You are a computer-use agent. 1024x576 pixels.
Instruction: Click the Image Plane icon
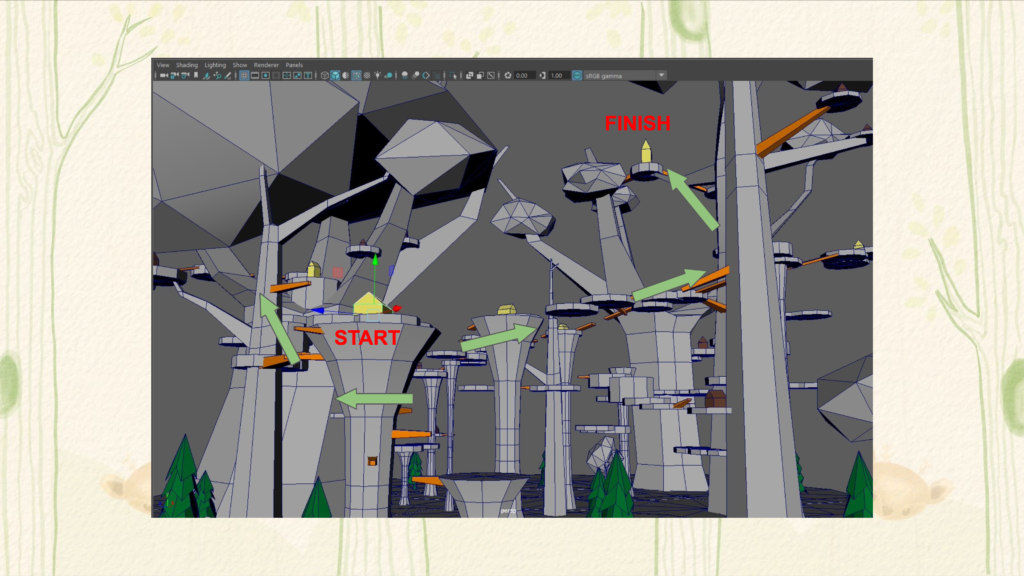pyautogui.click(x=206, y=76)
